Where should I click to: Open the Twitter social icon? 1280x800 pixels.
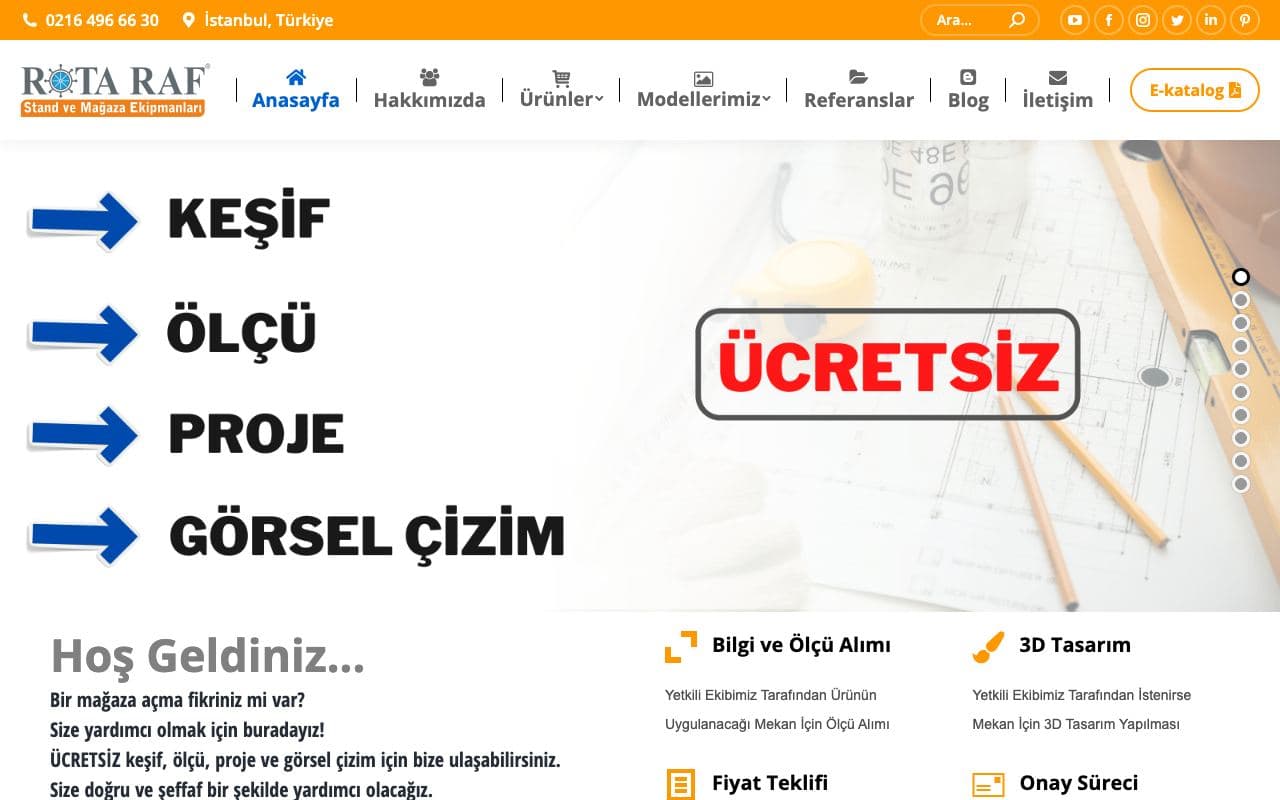(x=1177, y=20)
